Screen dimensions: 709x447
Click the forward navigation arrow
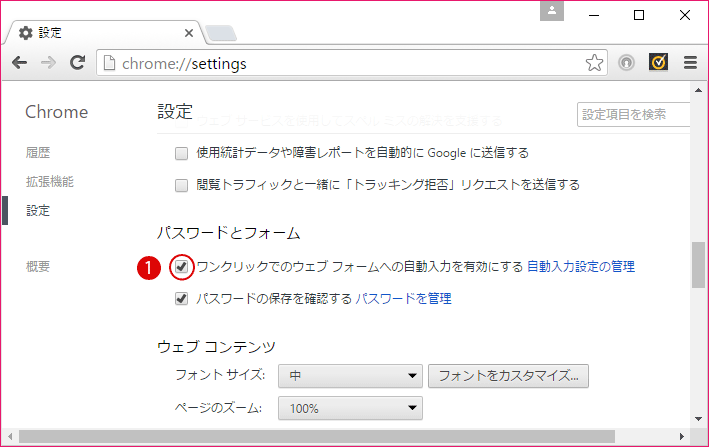point(48,63)
